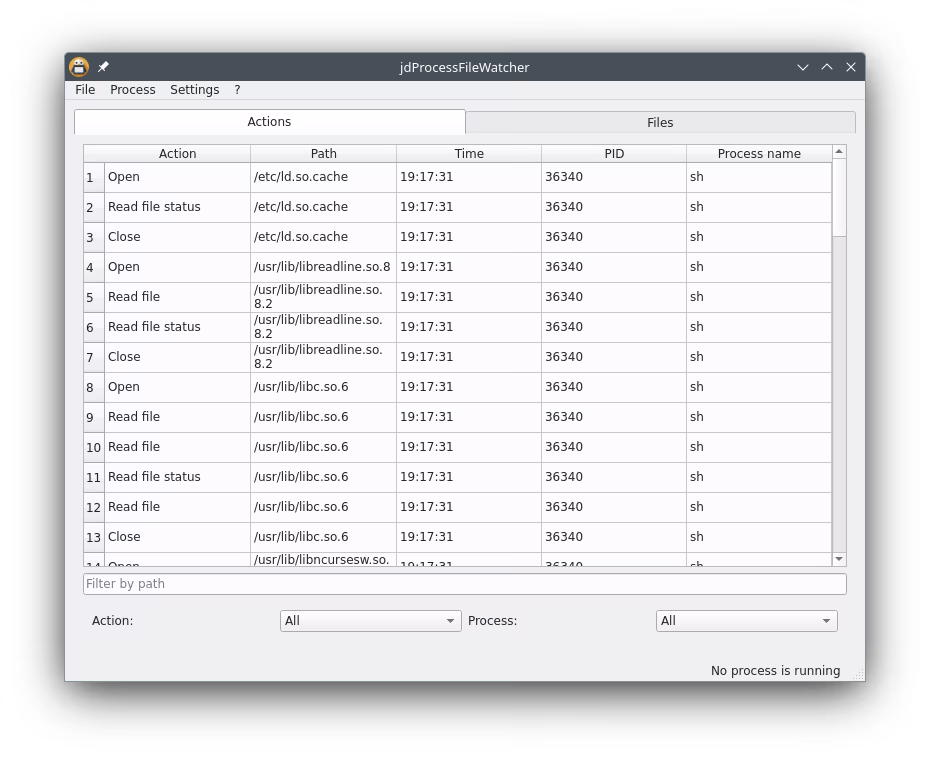
Task: Click Read file status in row 11
Action: tap(177, 477)
